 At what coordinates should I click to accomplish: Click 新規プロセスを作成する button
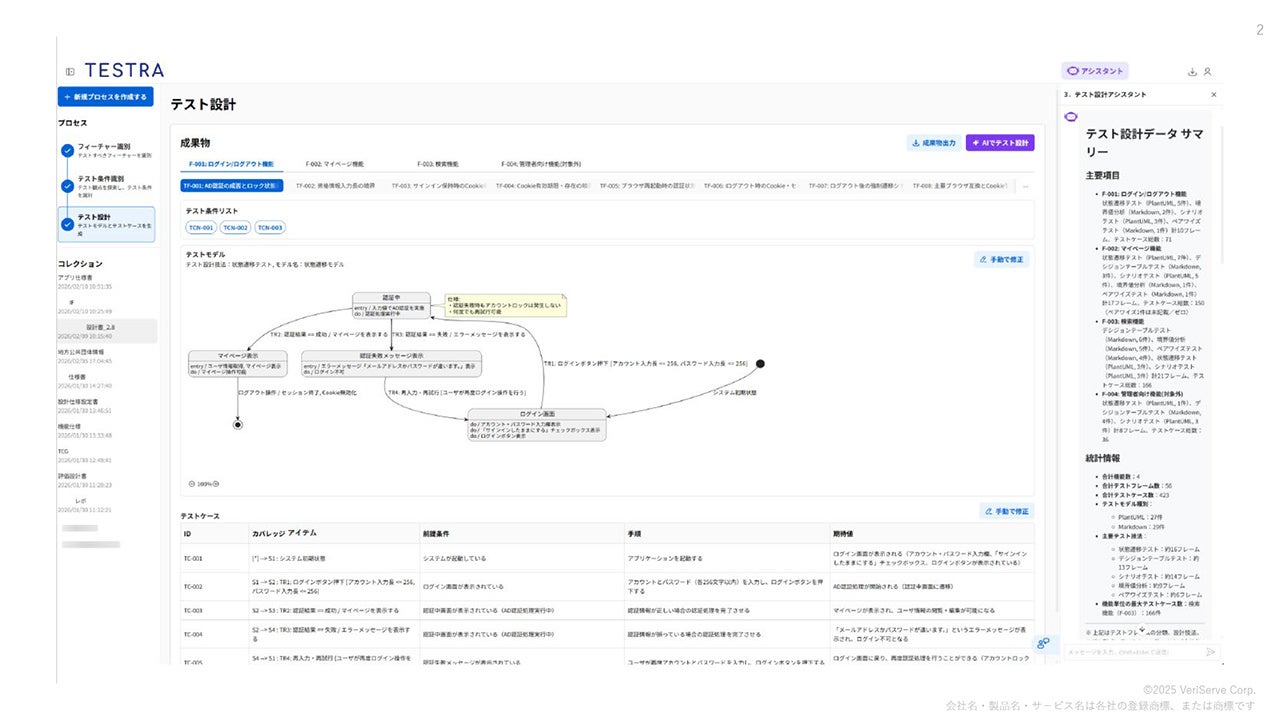(x=105, y=97)
